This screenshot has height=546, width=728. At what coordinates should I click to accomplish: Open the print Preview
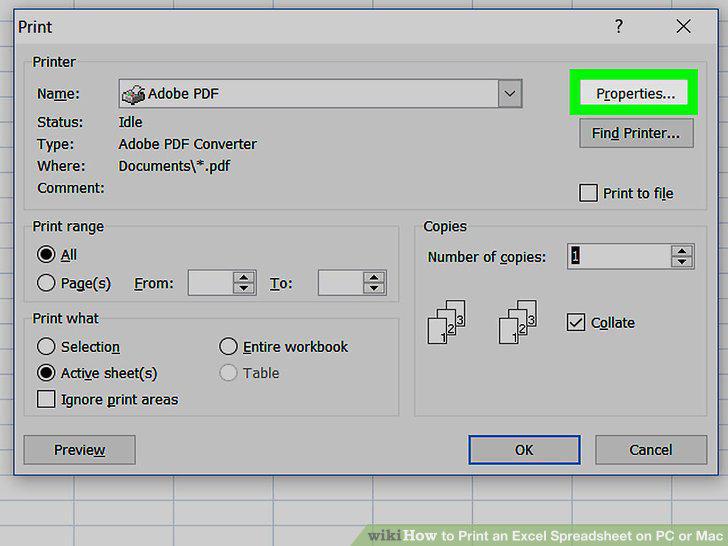pos(79,449)
